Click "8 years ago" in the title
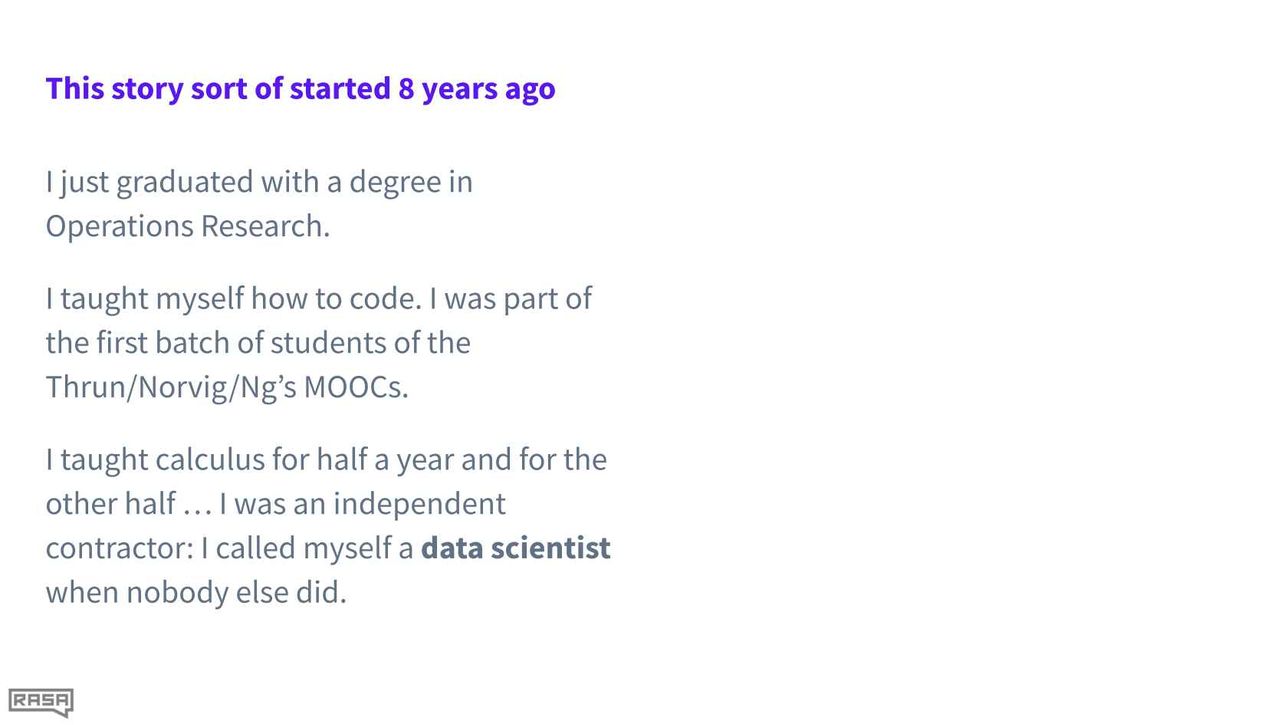This screenshot has width=1288, height=725. [x=477, y=89]
